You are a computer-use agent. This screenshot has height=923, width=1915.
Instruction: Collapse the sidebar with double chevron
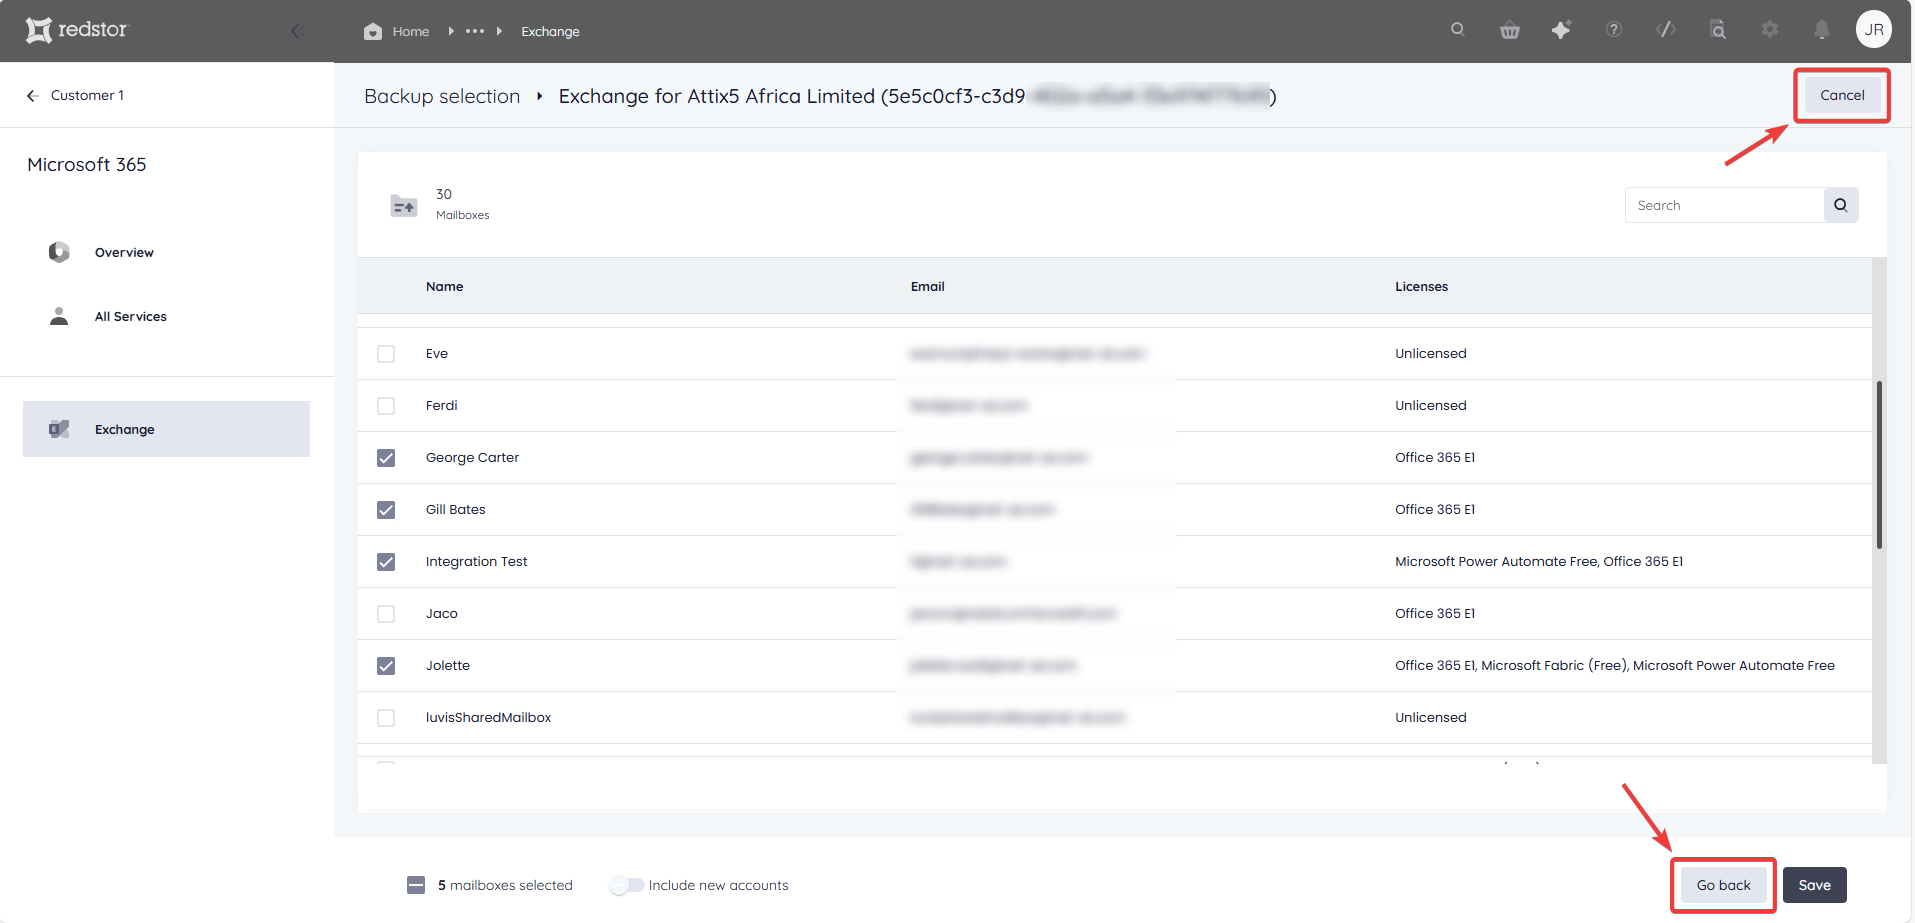[x=297, y=31]
